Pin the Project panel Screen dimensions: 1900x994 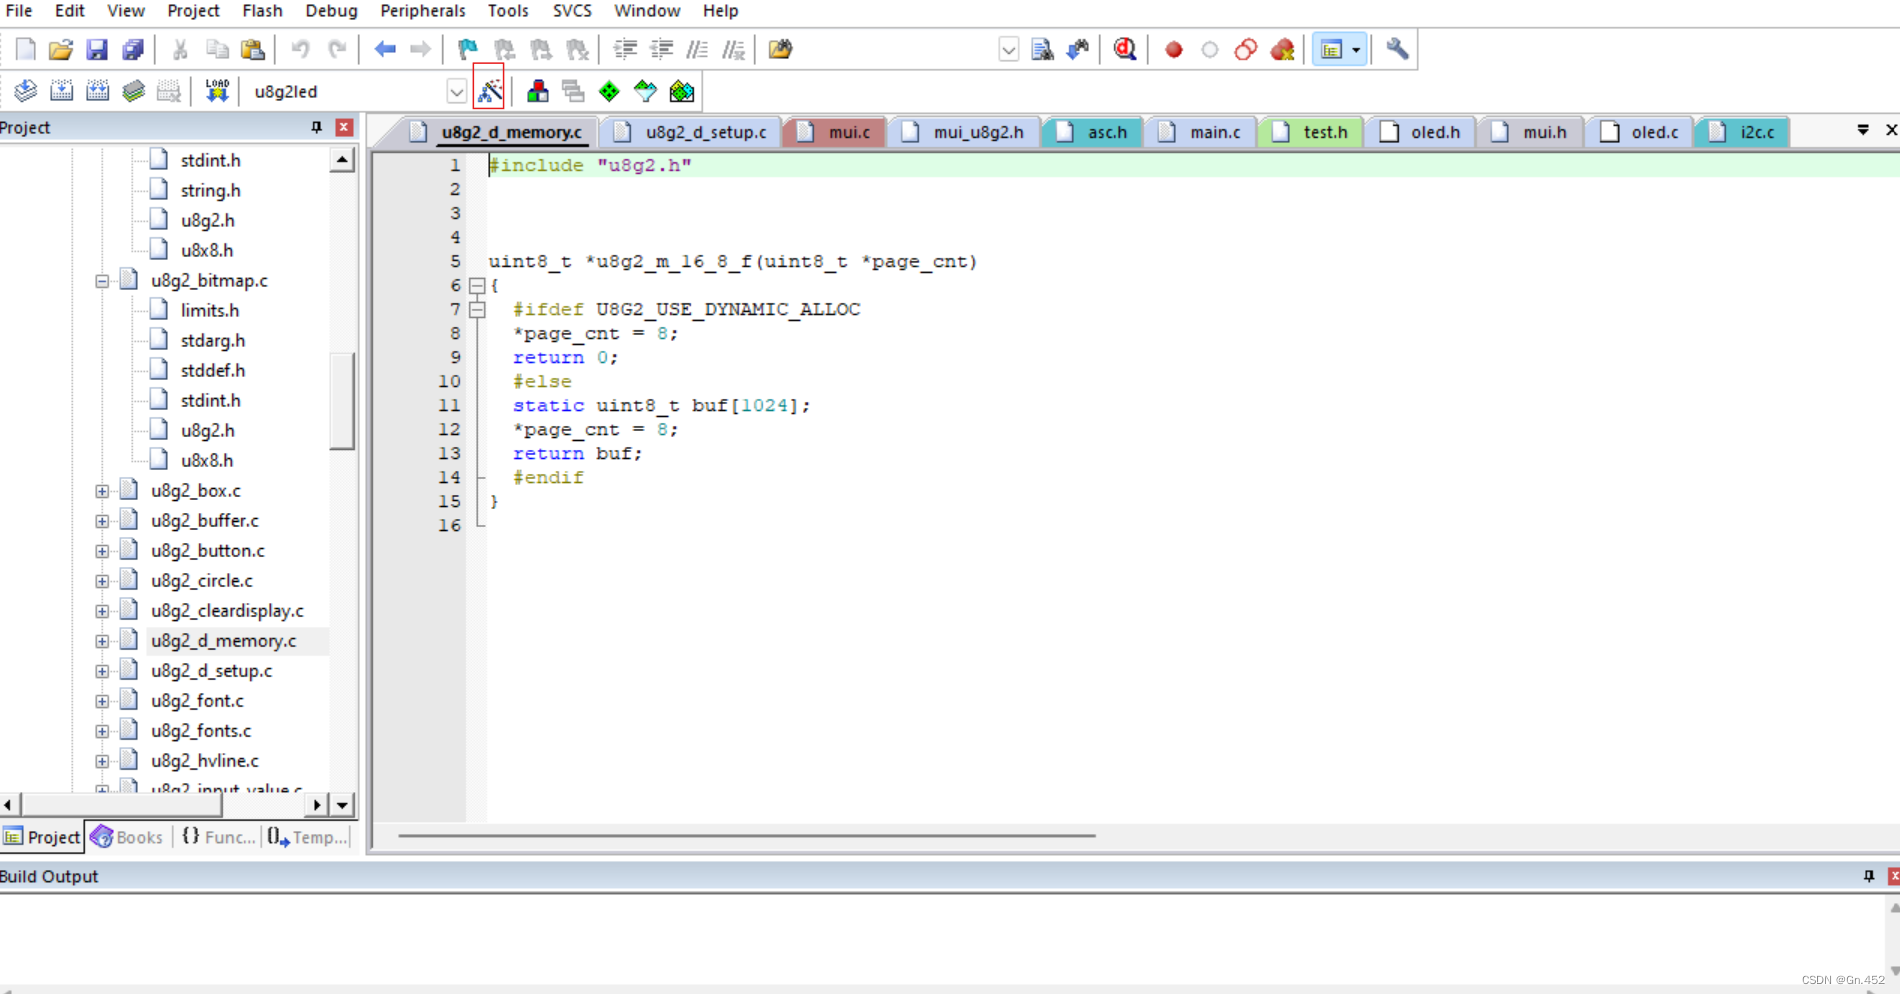tap(316, 127)
